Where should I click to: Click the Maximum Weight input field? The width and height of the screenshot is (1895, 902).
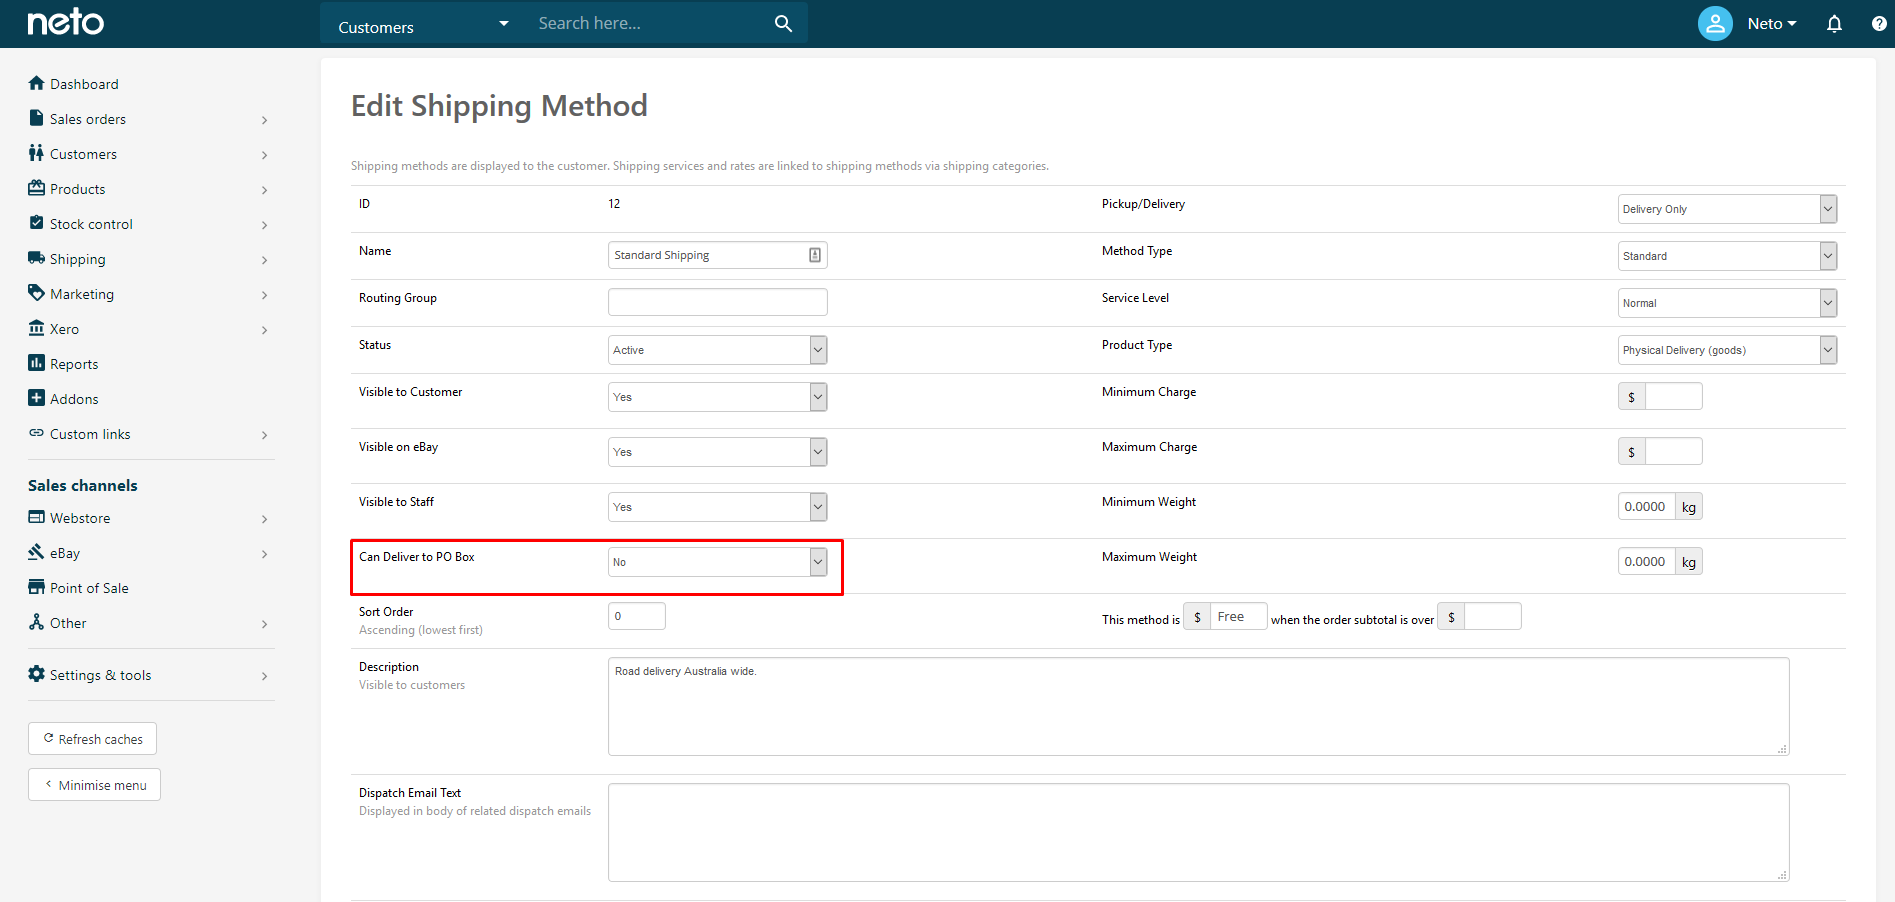[x=1646, y=562]
